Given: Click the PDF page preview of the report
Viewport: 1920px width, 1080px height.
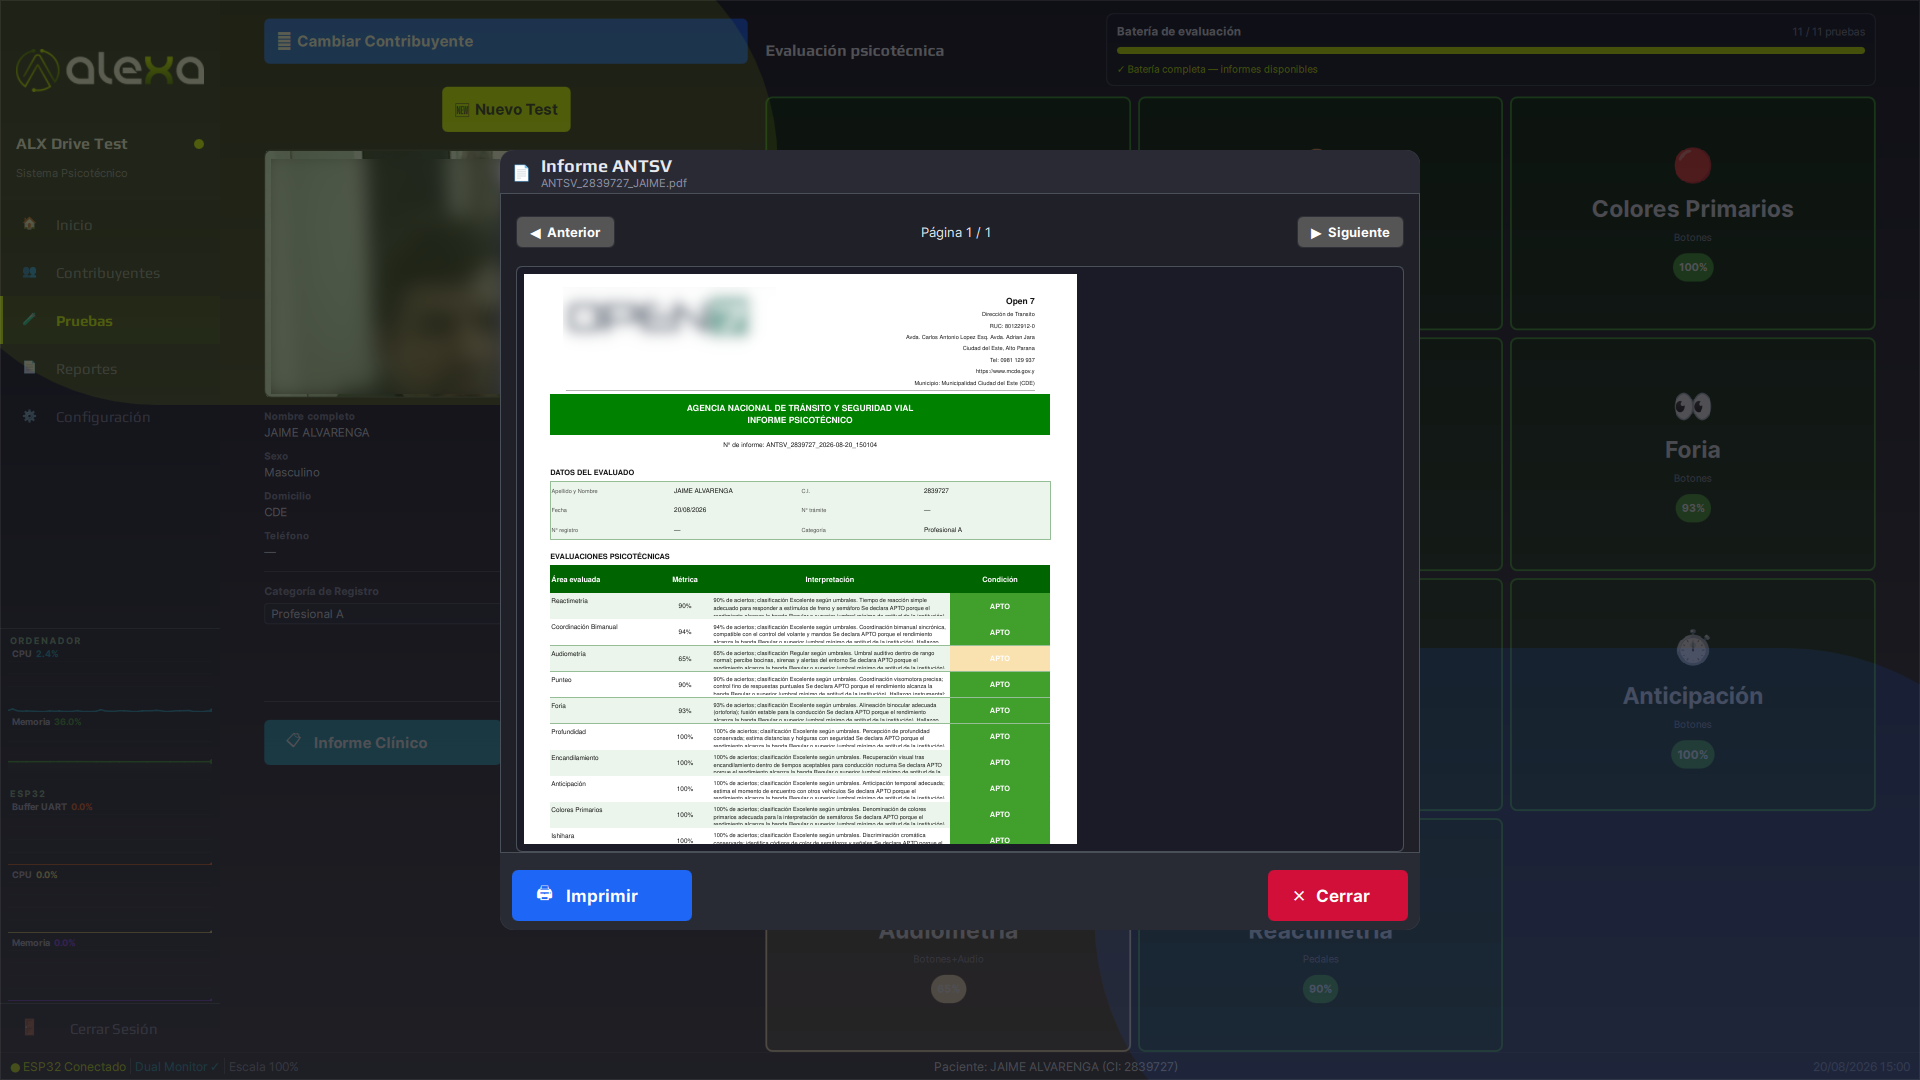Looking at the screenshot, I should tap(800, 559).
